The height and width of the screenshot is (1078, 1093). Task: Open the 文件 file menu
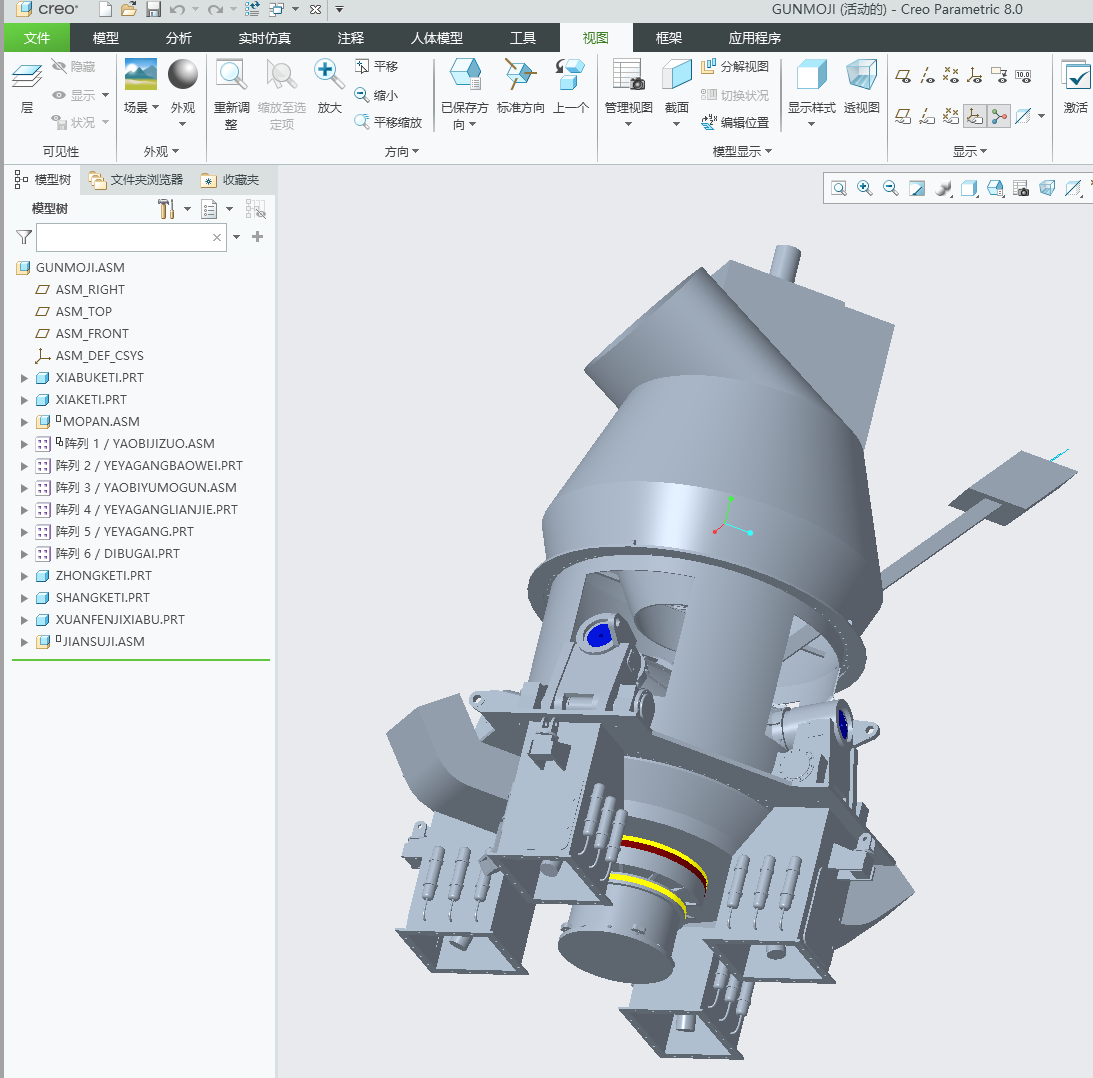37,38
